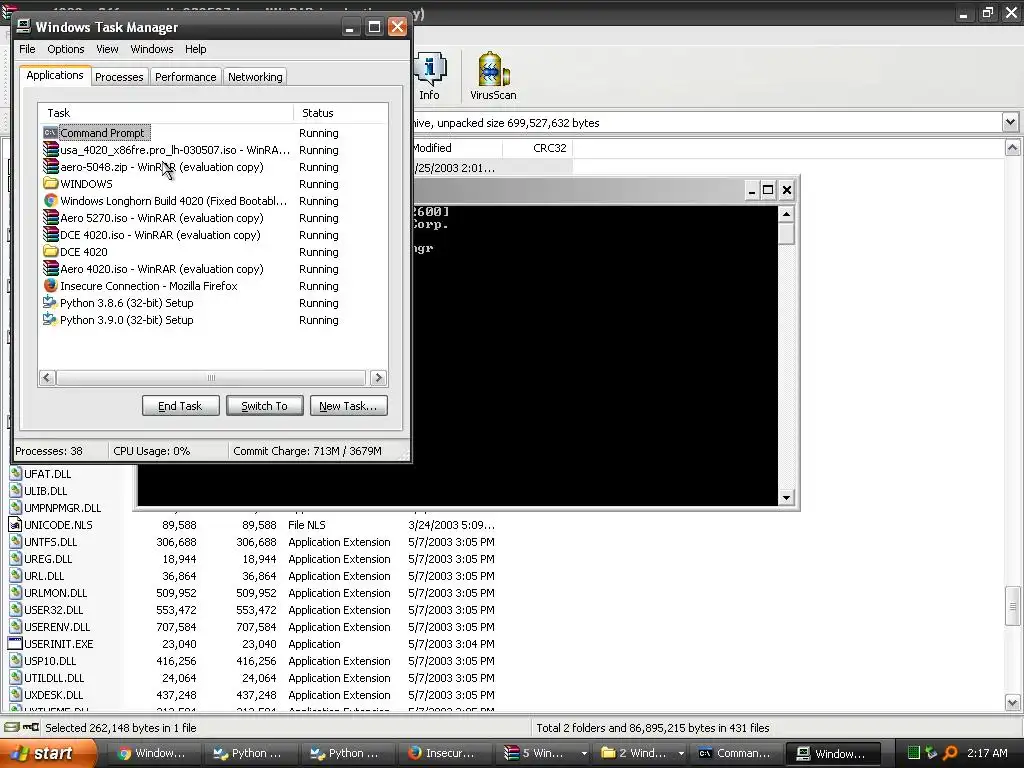Viewport: 1024px width, 768px height.
Task: Click the magnifier icon in the system tray
Action: [950, 753]
